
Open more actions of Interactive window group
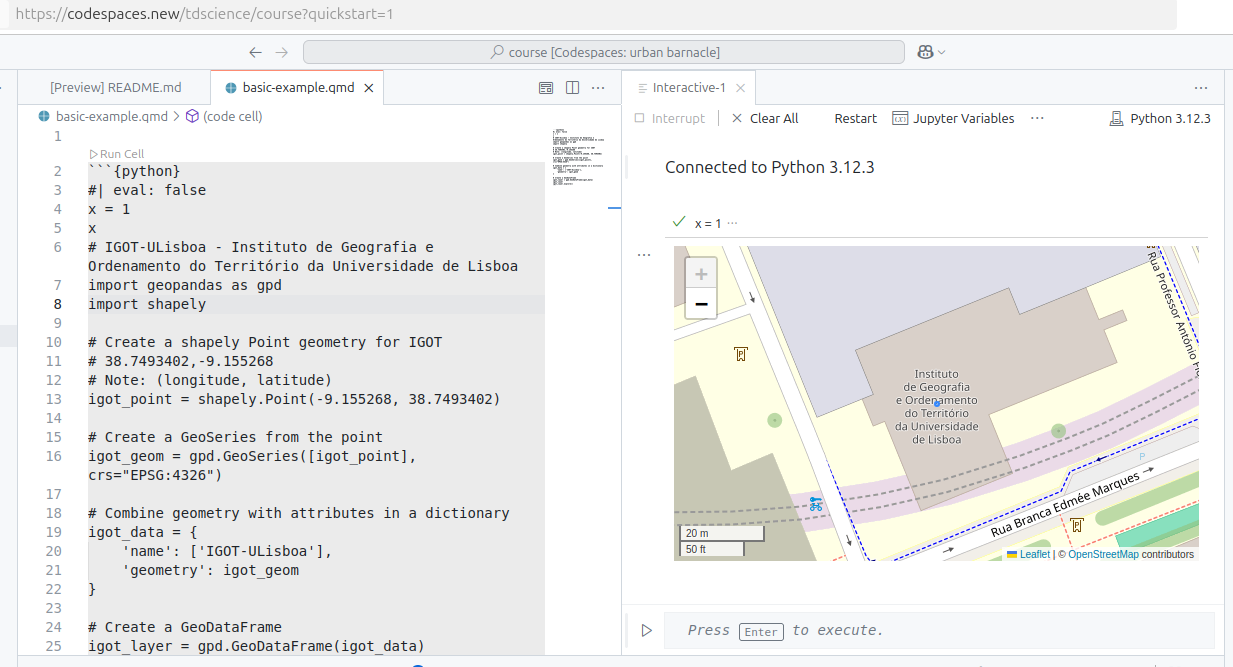[x=1201, y=88]
